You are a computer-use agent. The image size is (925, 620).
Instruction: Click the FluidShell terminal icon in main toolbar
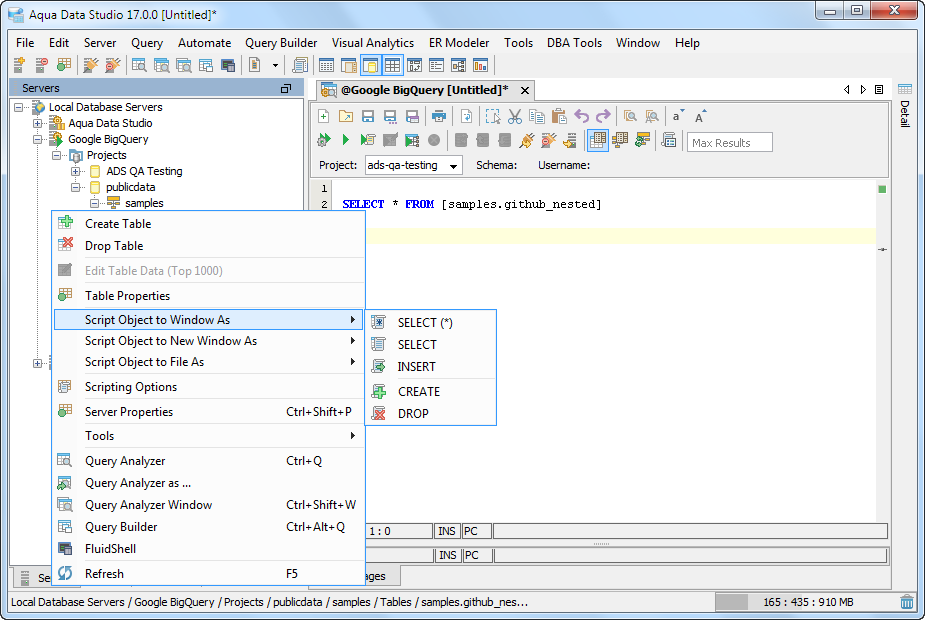[228, 65]
